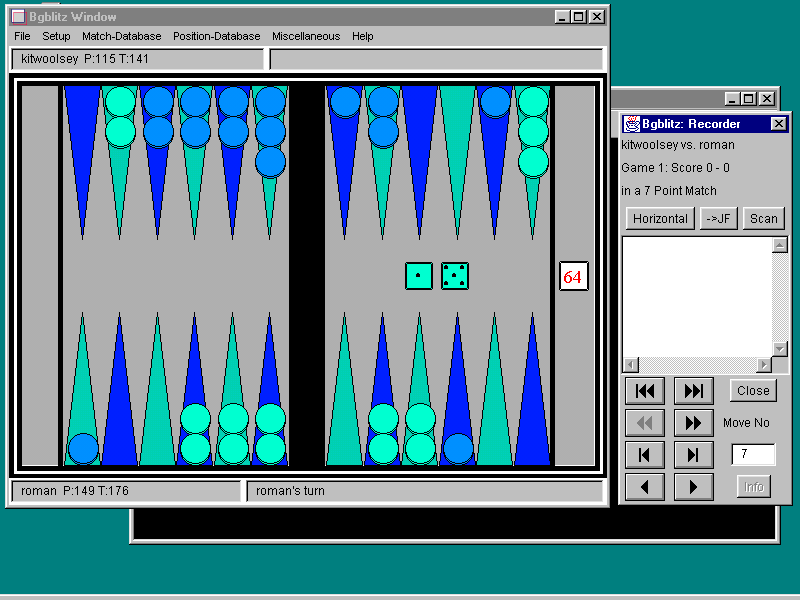This screenshot has height=600, width=800.
Task: Click the ->JF export button
Action: click(x=718, y=218)
